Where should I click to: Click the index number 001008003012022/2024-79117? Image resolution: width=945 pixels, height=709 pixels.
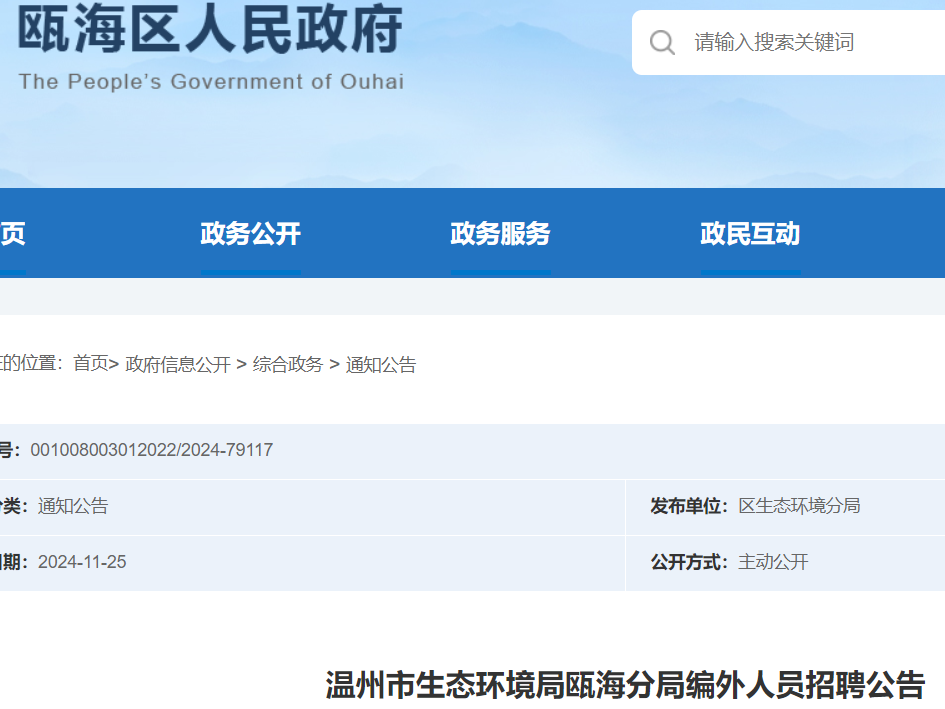152,450
